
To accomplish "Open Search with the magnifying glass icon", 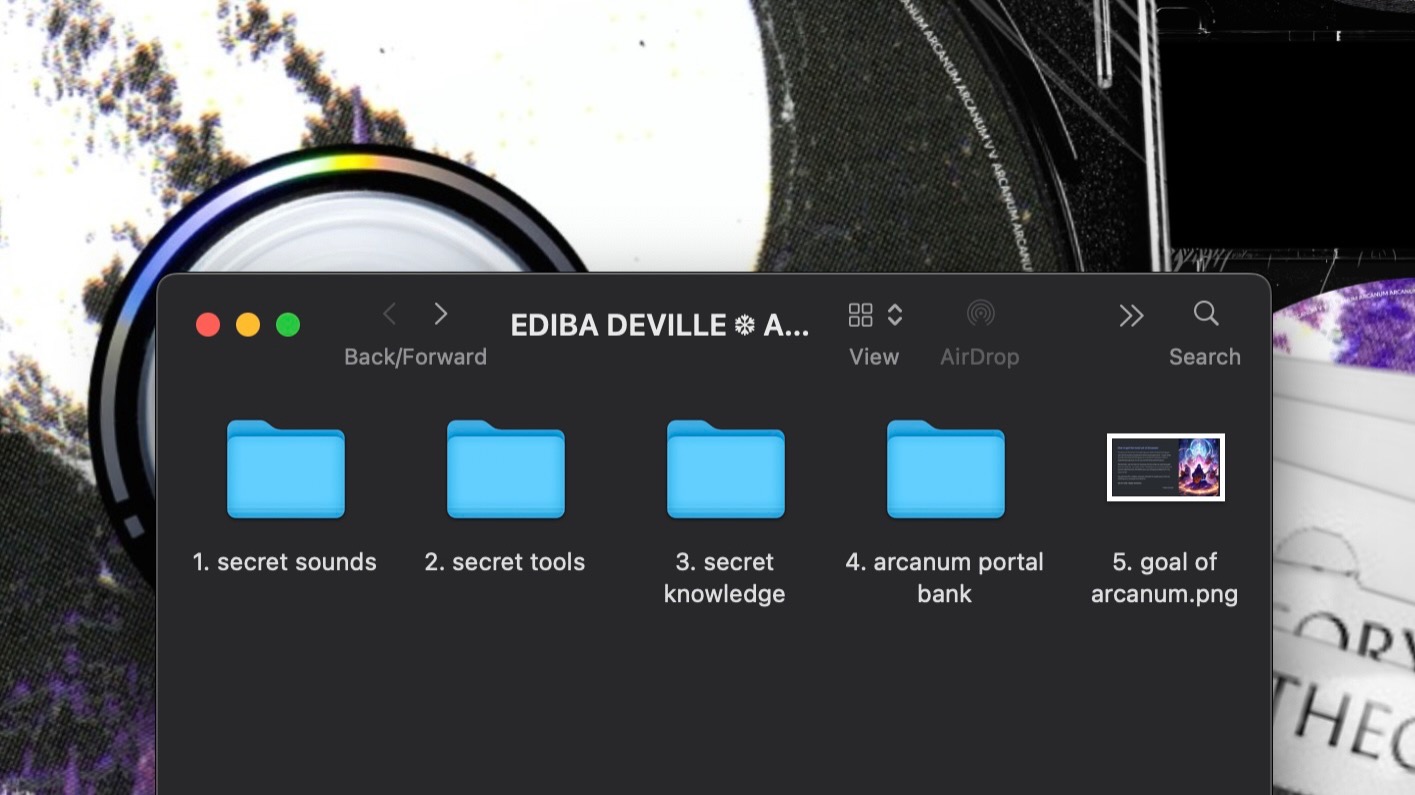I will point(1206,314).
